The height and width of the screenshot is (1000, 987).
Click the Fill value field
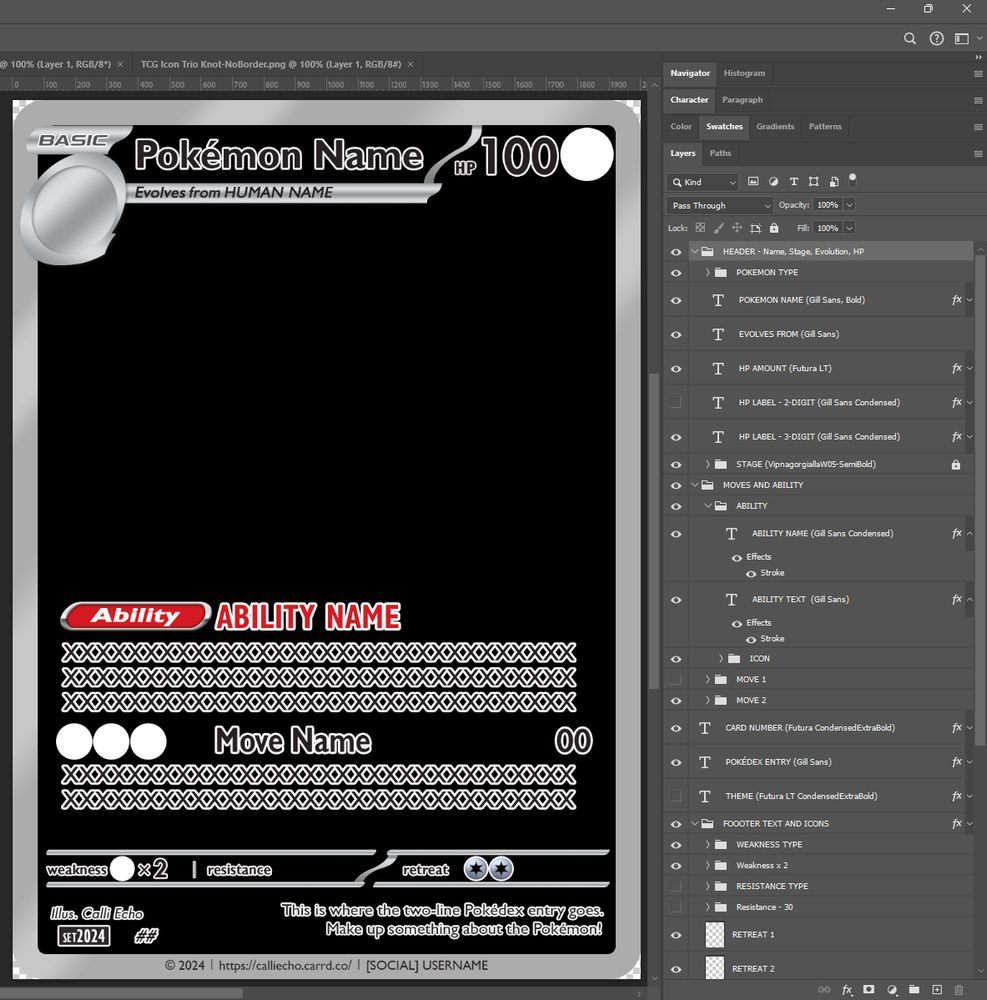(x=828, y=228)
